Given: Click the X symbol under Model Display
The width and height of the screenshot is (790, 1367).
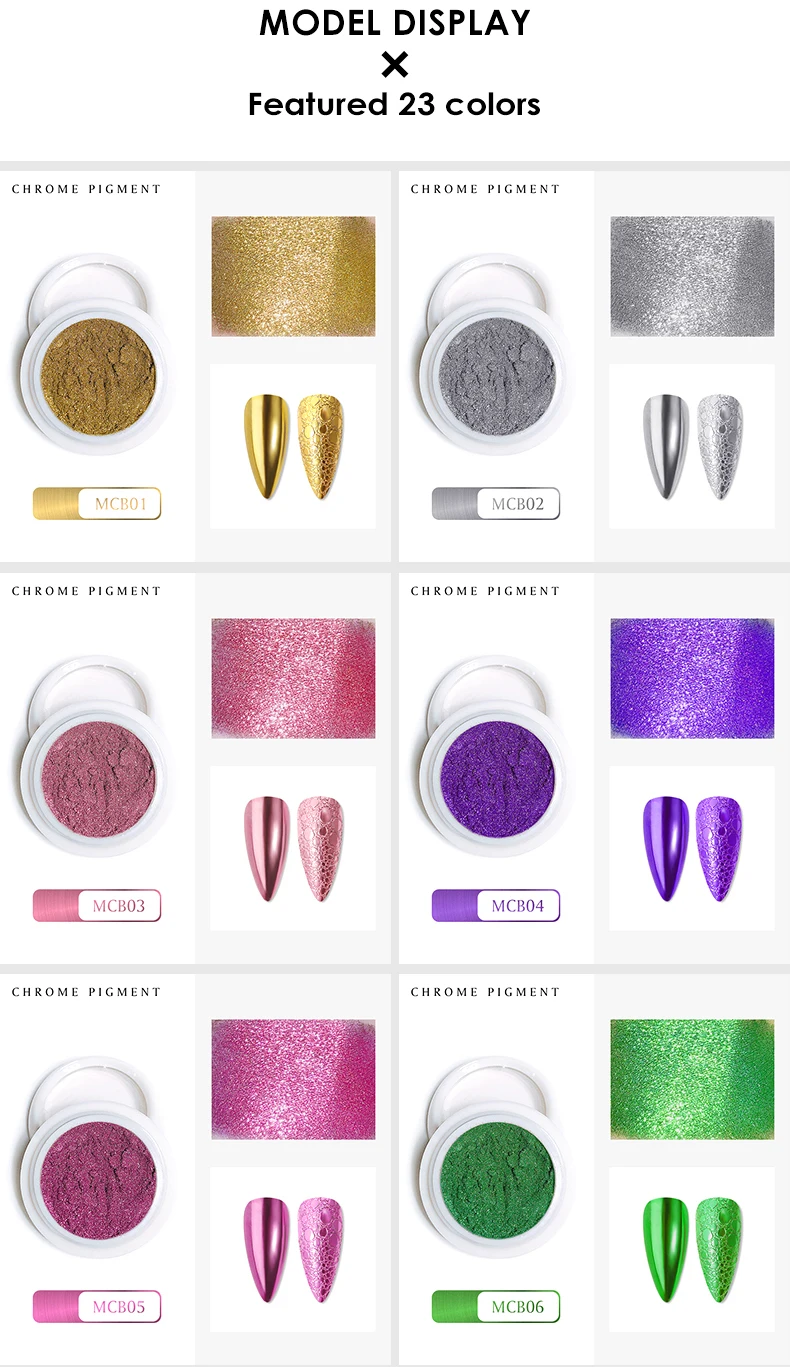Looking at the screenshot, I should click(x=395, y=65).
